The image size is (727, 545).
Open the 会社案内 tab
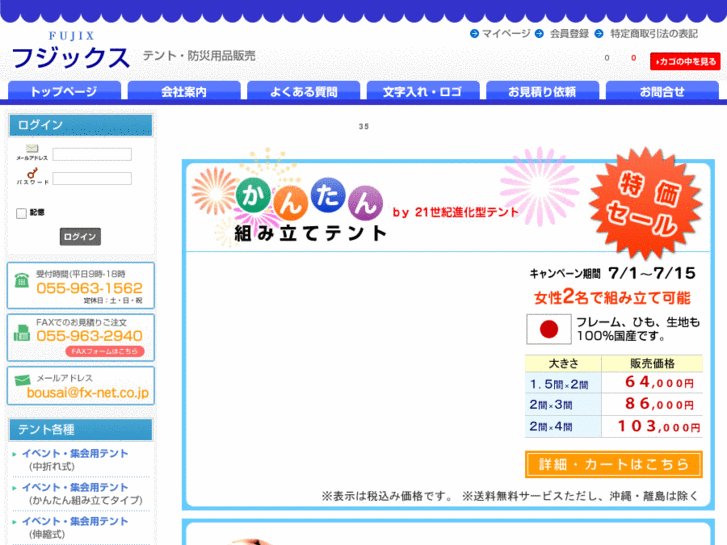click(184, 91)
